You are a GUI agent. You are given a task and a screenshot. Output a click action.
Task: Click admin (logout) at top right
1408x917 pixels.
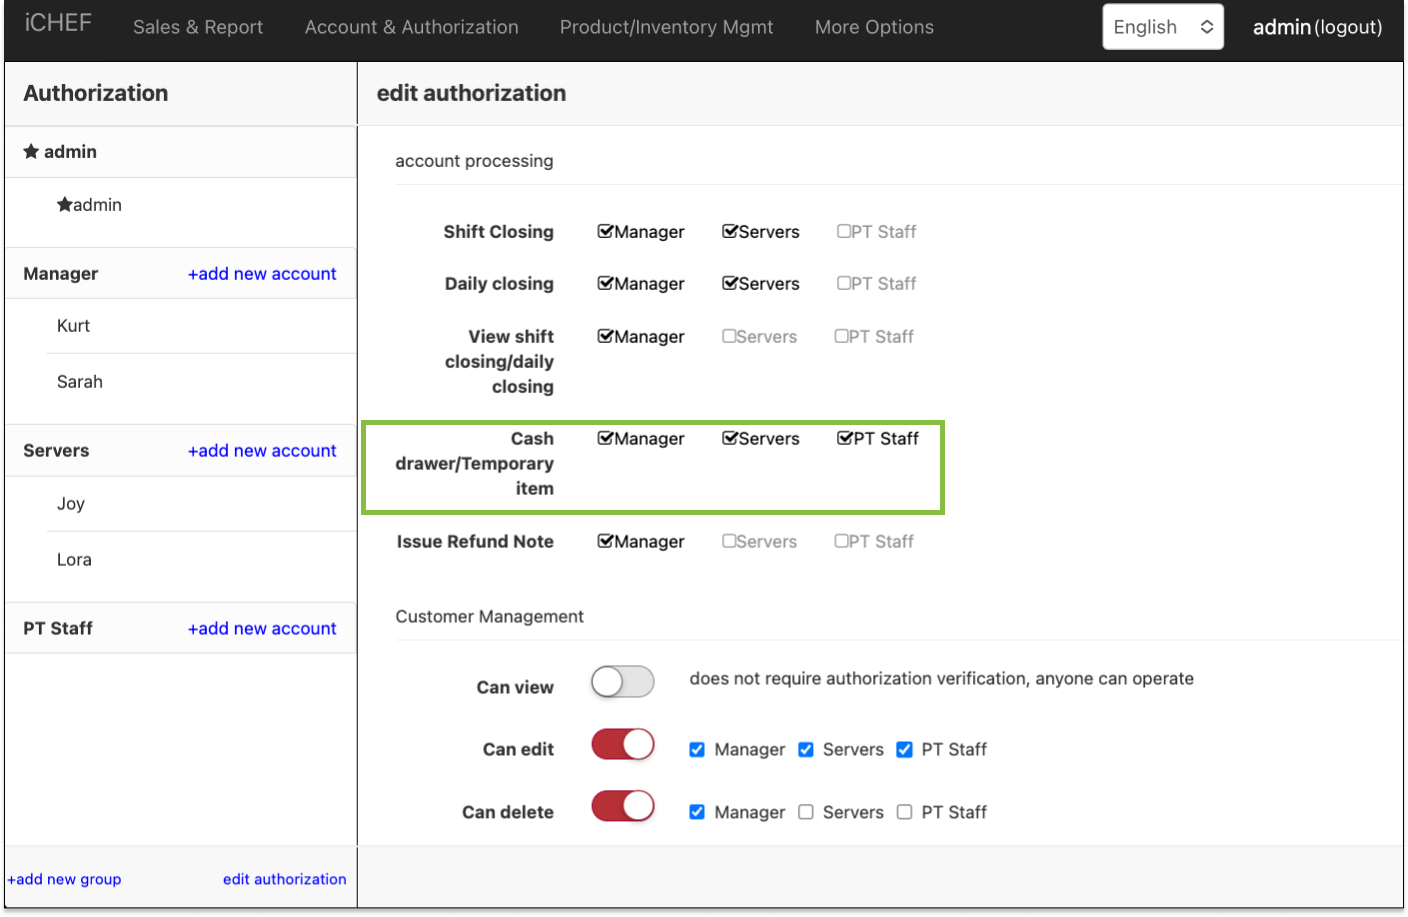coord(1316,27)
